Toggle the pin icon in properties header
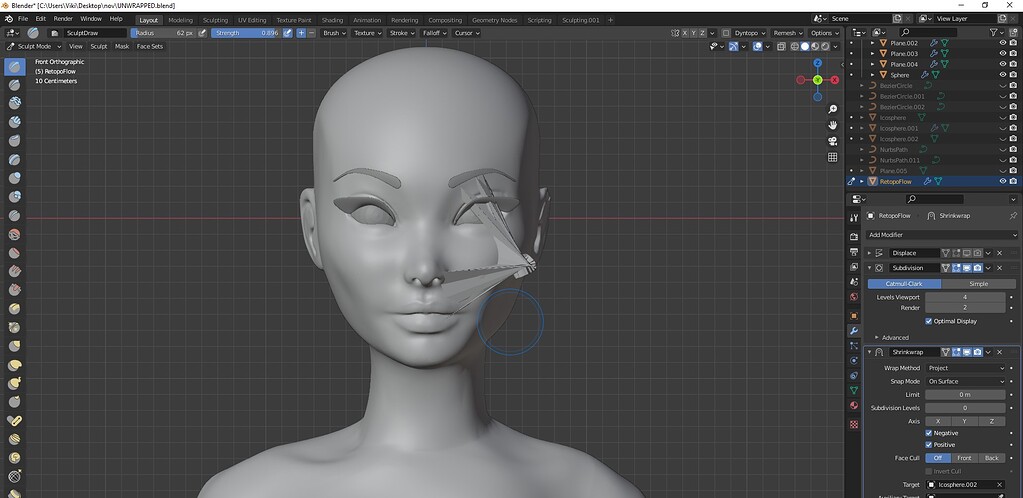 point(1013,215)
